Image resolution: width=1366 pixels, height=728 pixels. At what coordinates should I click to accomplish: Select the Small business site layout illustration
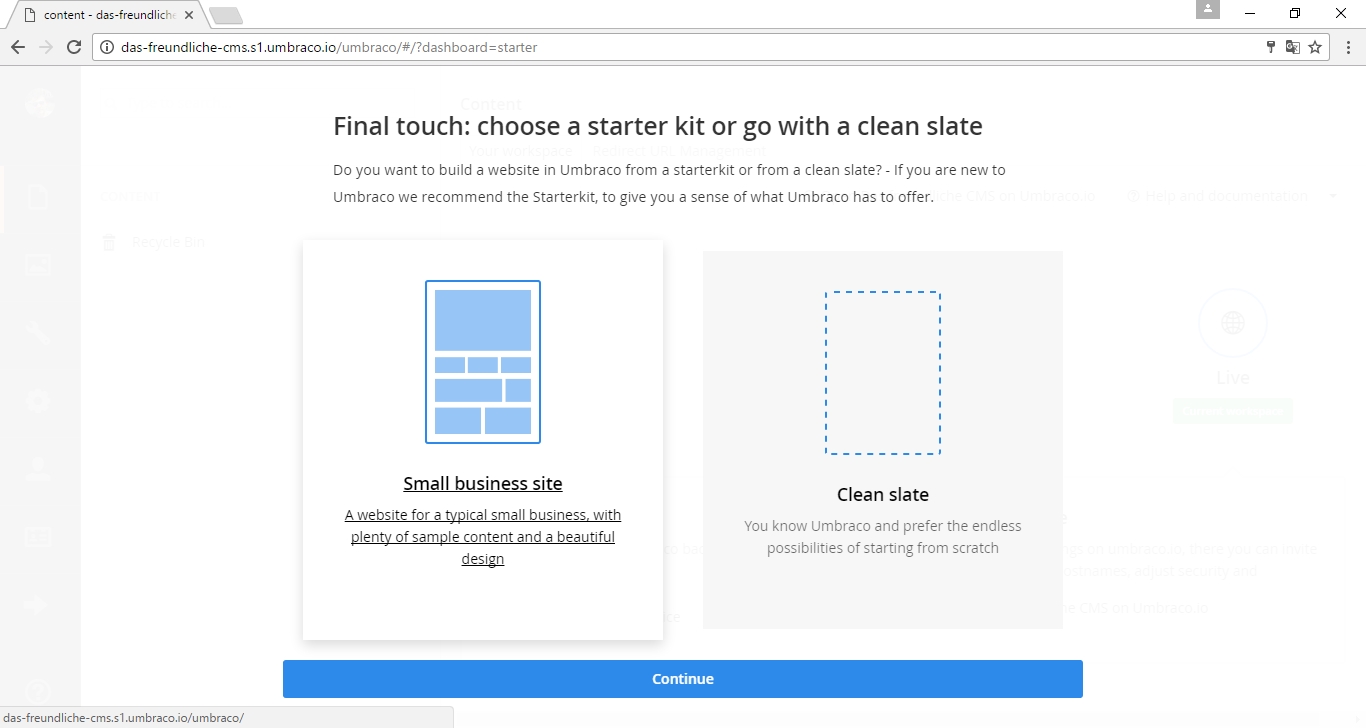pyautogui.click(x=483, y=362)
